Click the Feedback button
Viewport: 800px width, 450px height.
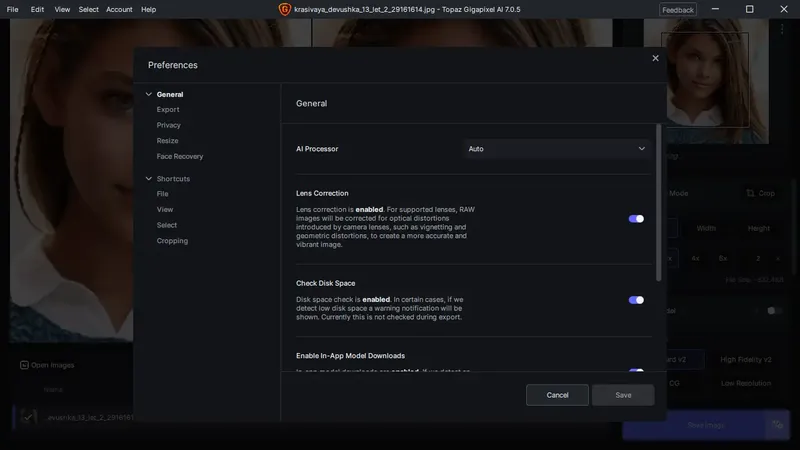pyautogui.click(x=678, y=10)
